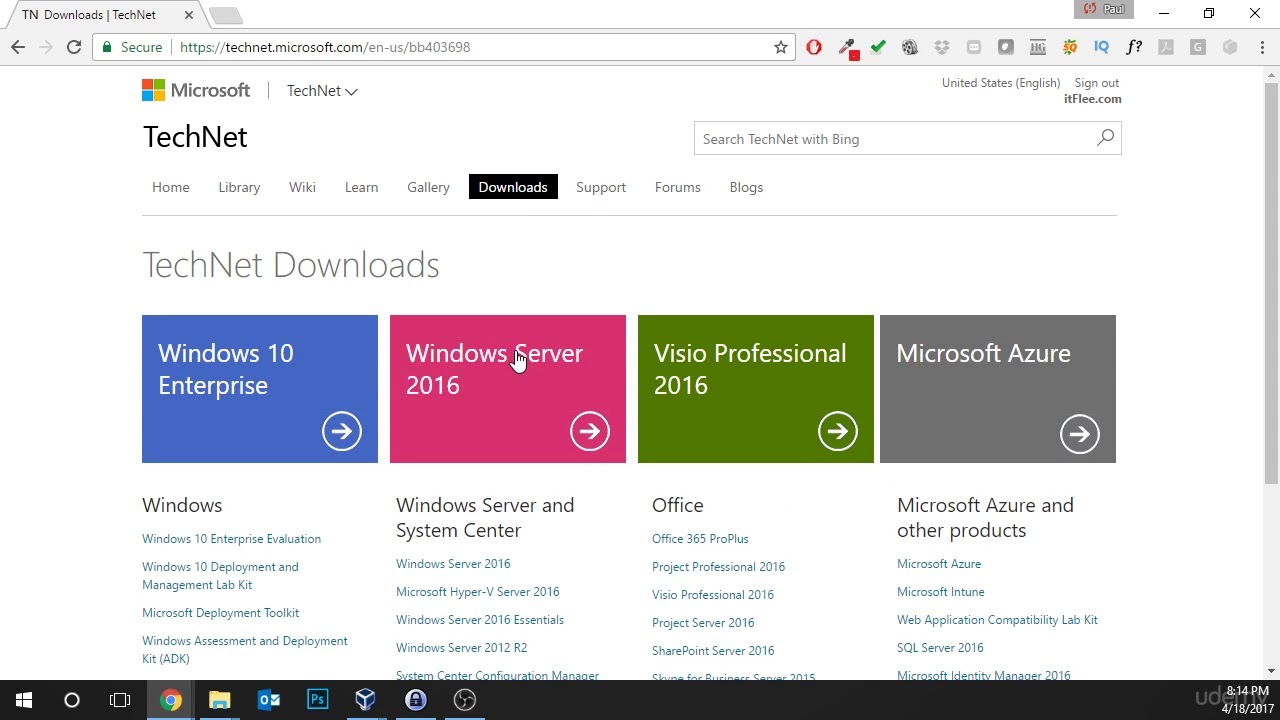
Task: Click the search magnifier icon in TechNet search
Action: click(1105, 138)
